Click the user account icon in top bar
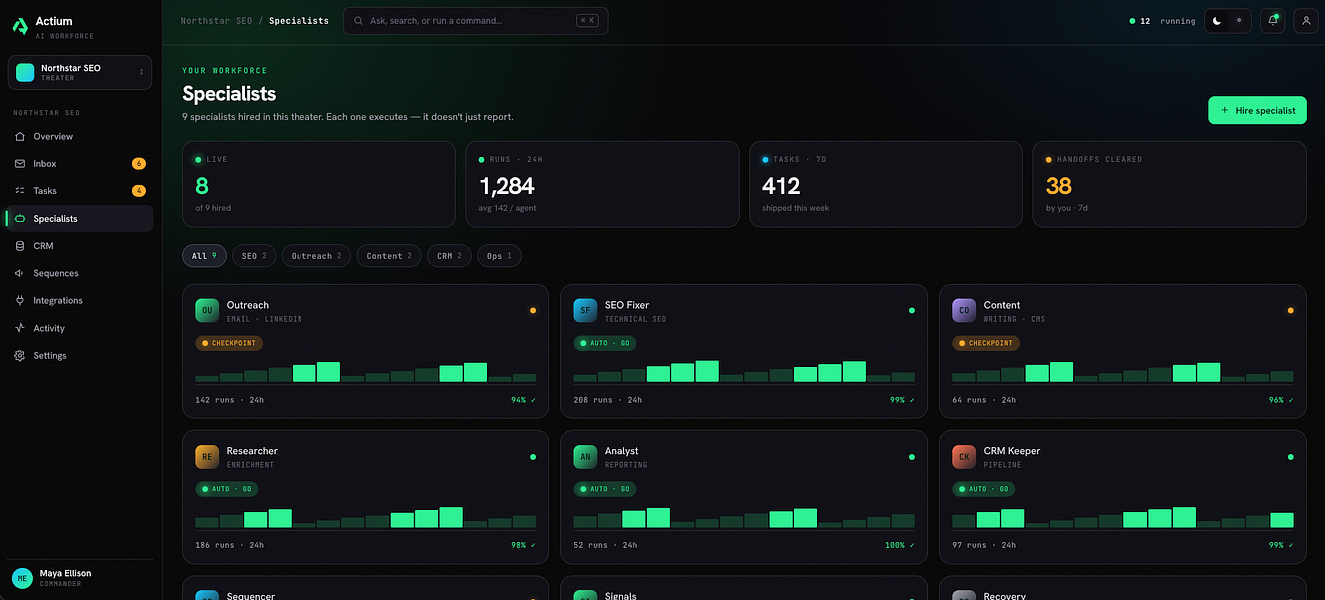The height and width of the screenshot is (600, 1325). point(1306,20)
